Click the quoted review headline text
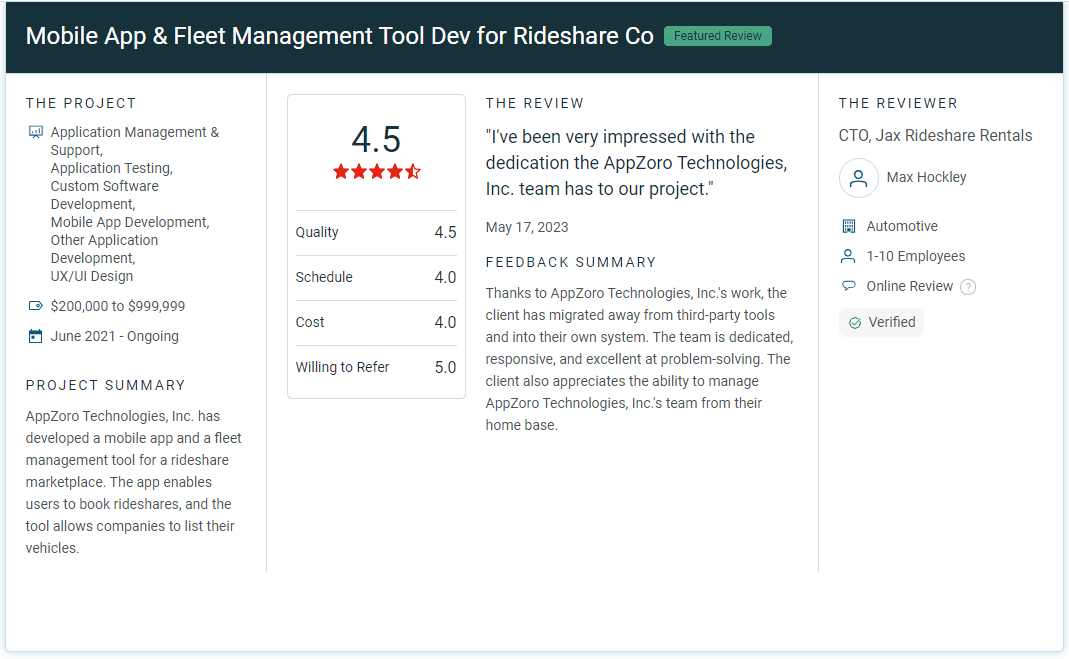 636,163
